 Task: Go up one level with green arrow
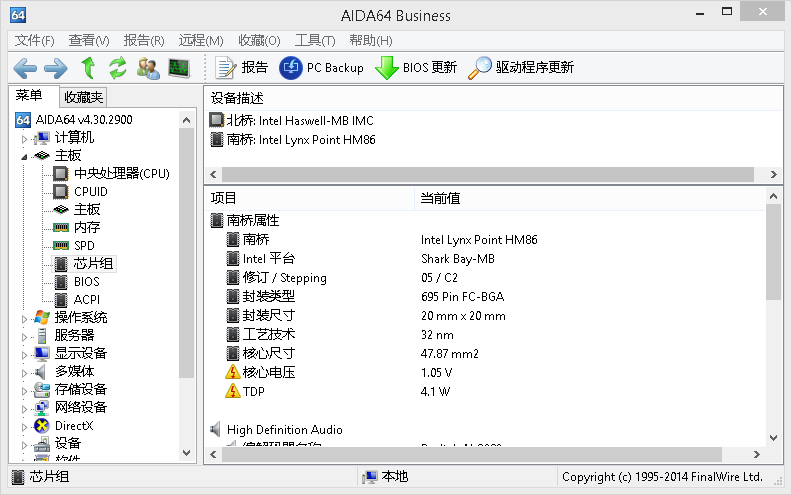[88, 68]
